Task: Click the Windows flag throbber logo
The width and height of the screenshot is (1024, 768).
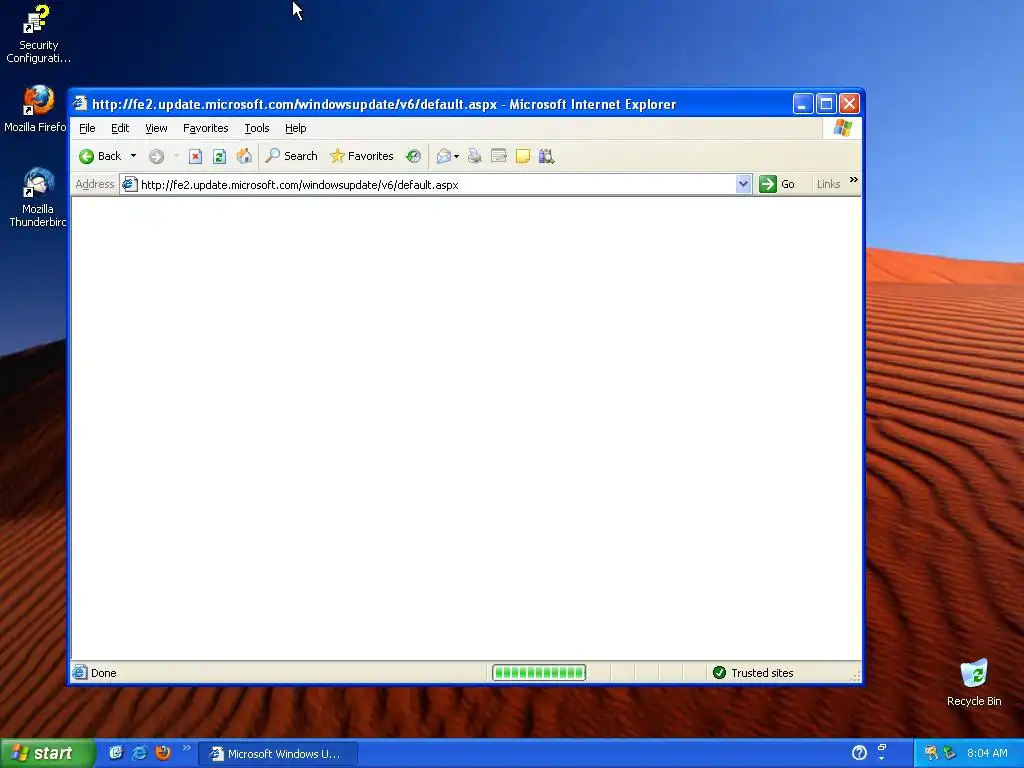Action: point(842,127)
